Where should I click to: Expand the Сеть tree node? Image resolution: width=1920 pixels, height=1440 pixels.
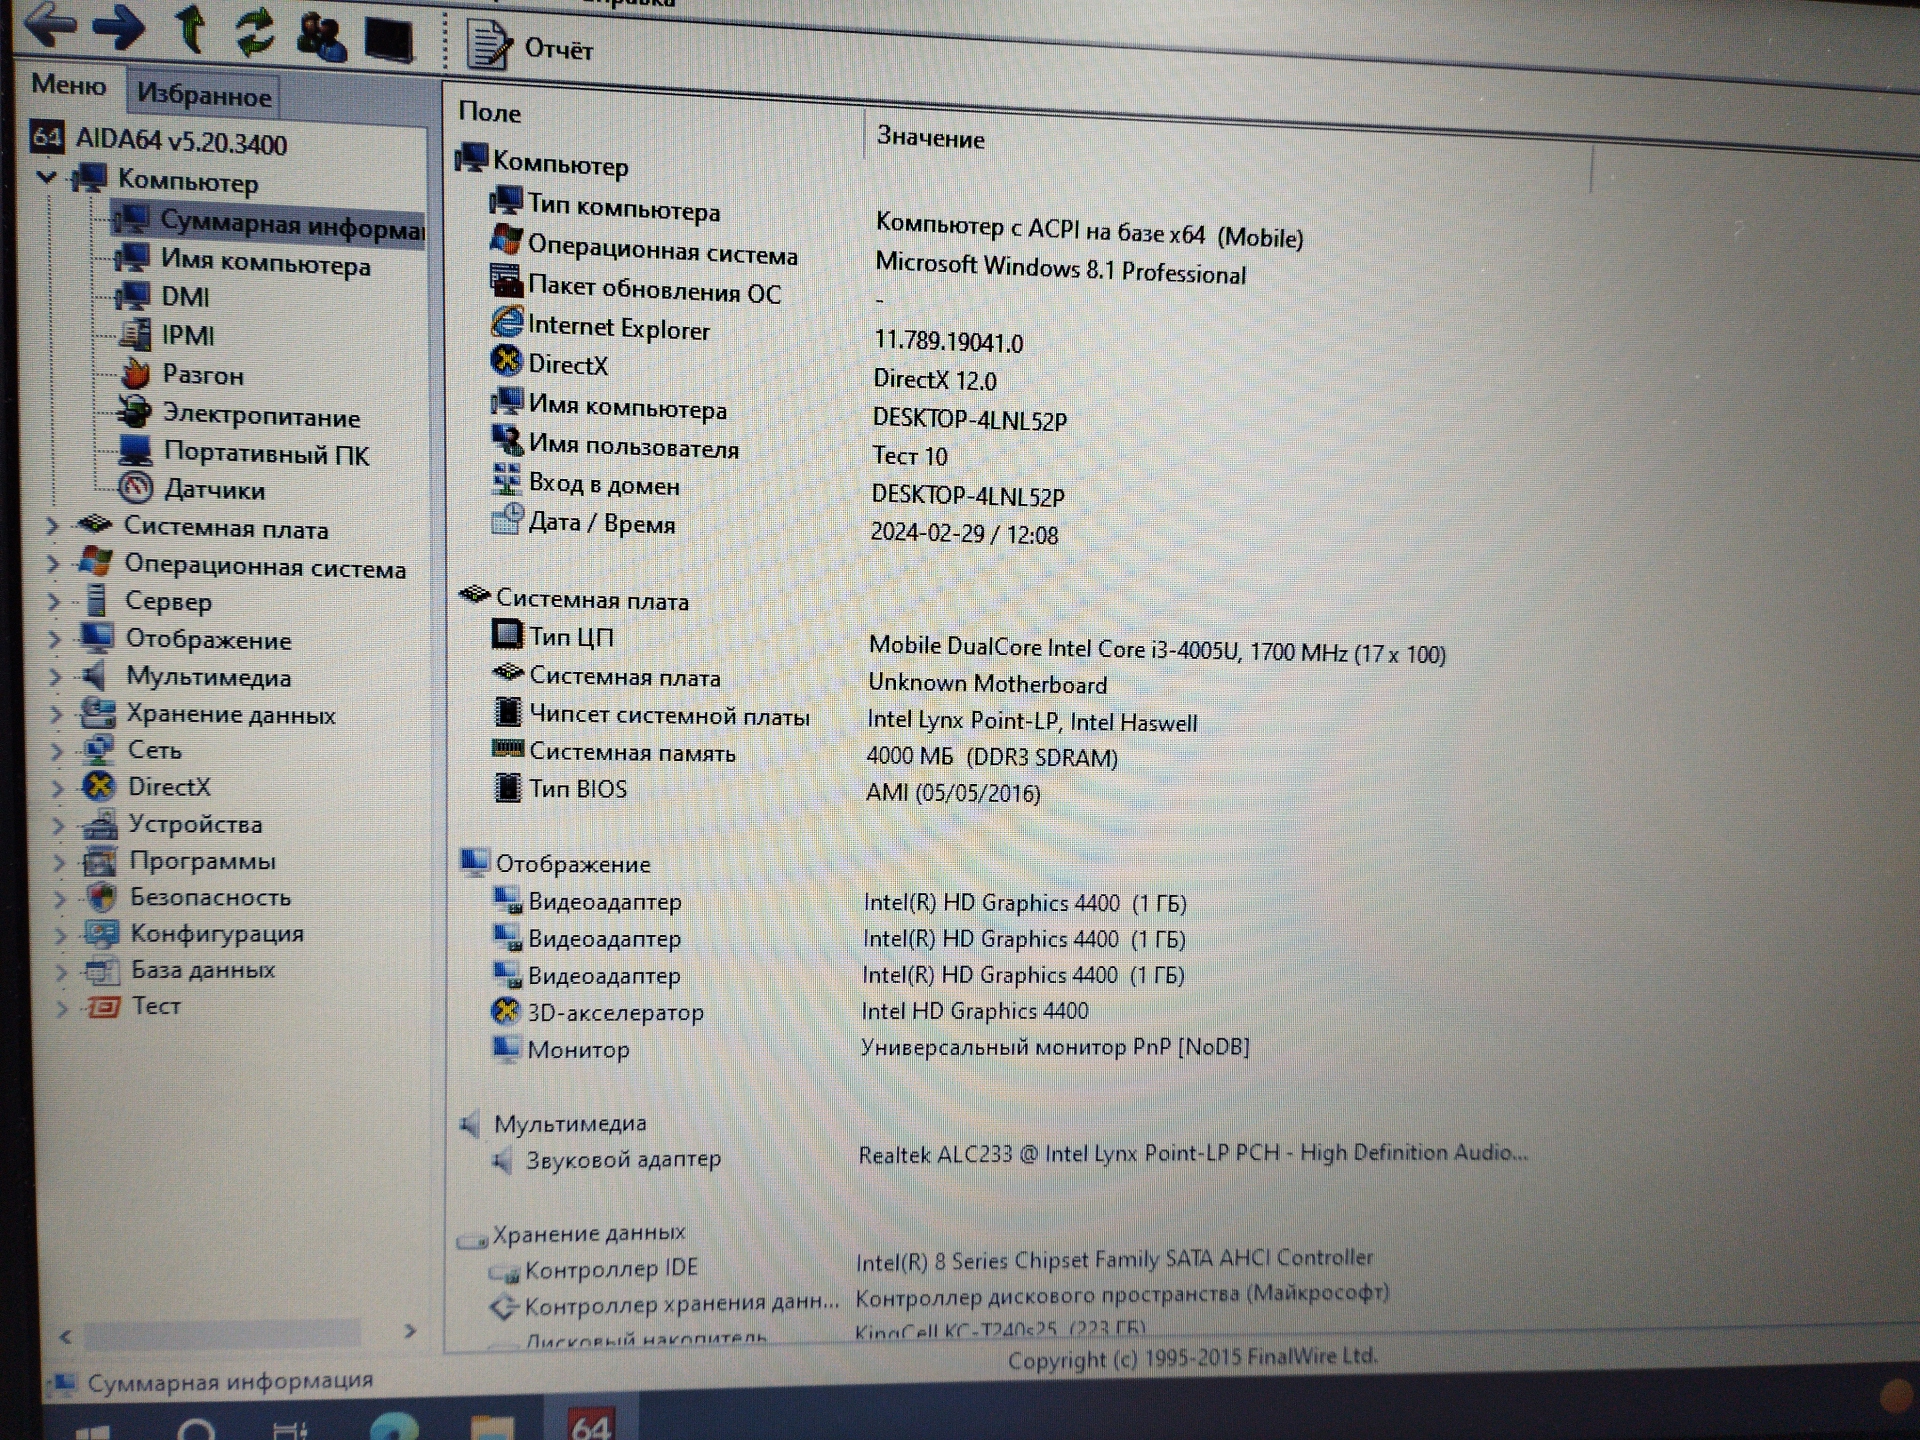pos(56,751)
